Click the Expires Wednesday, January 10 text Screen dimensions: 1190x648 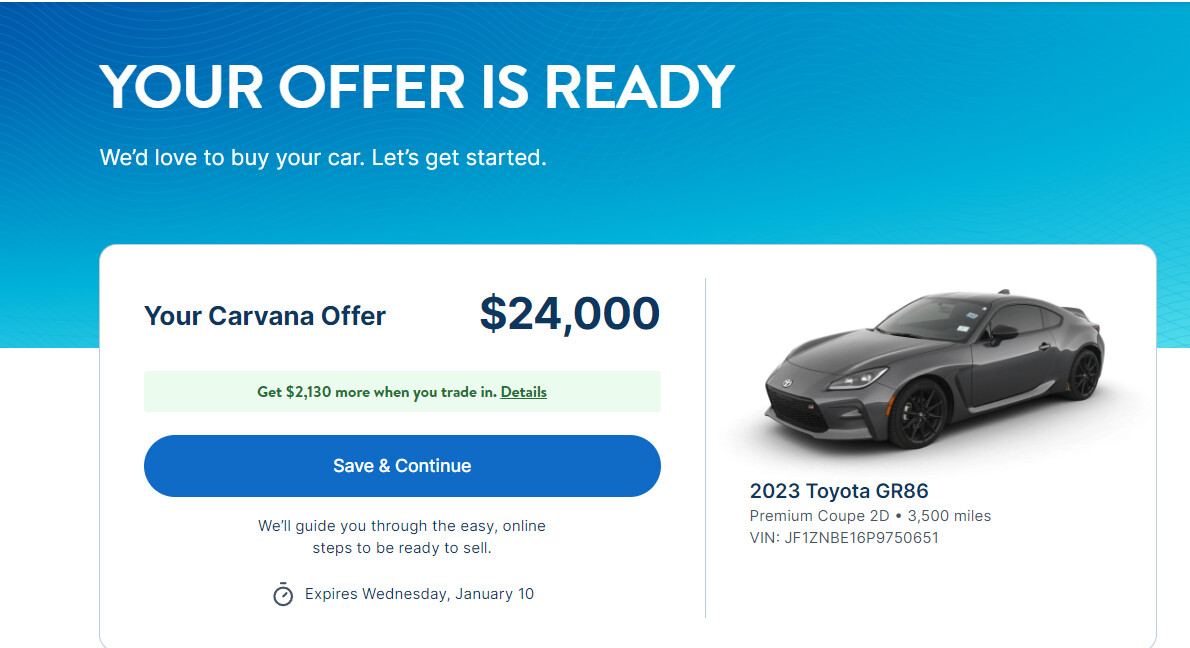pos(419,594)
